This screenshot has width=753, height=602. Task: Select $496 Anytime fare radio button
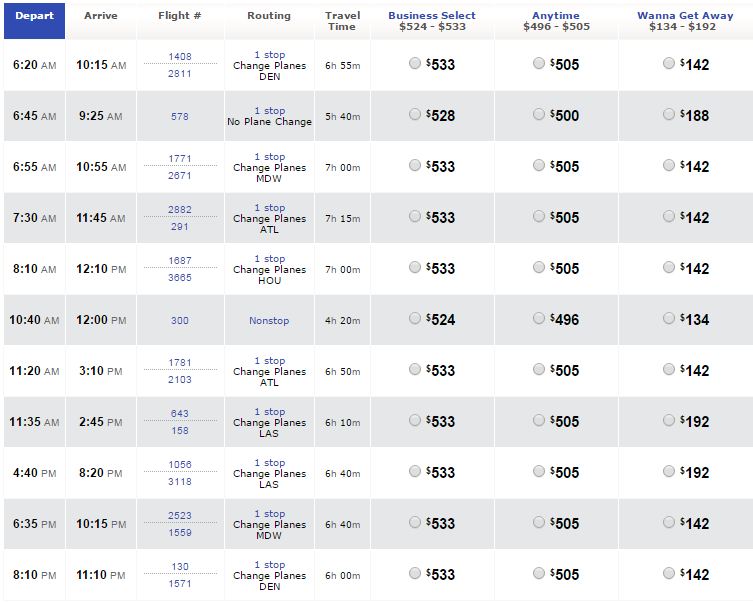pos(539,319)
